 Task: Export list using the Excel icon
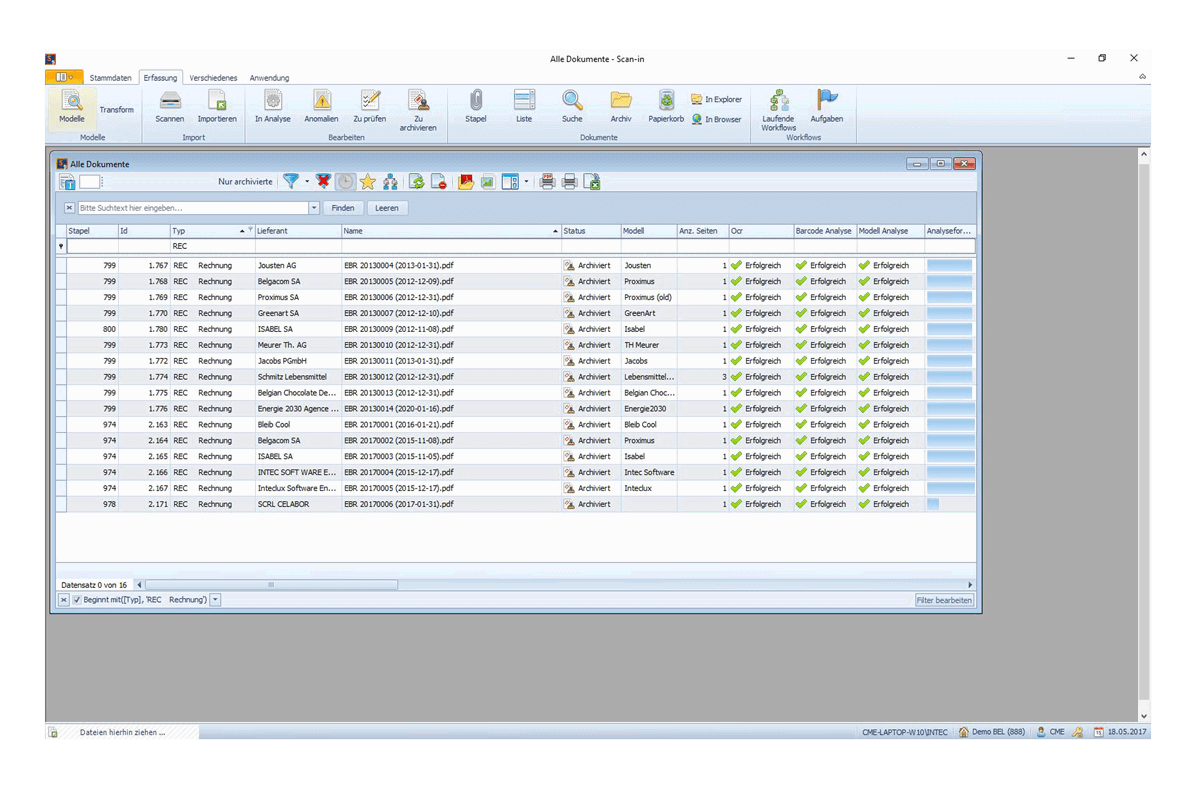pyautogui.click(x=592, y=181)
